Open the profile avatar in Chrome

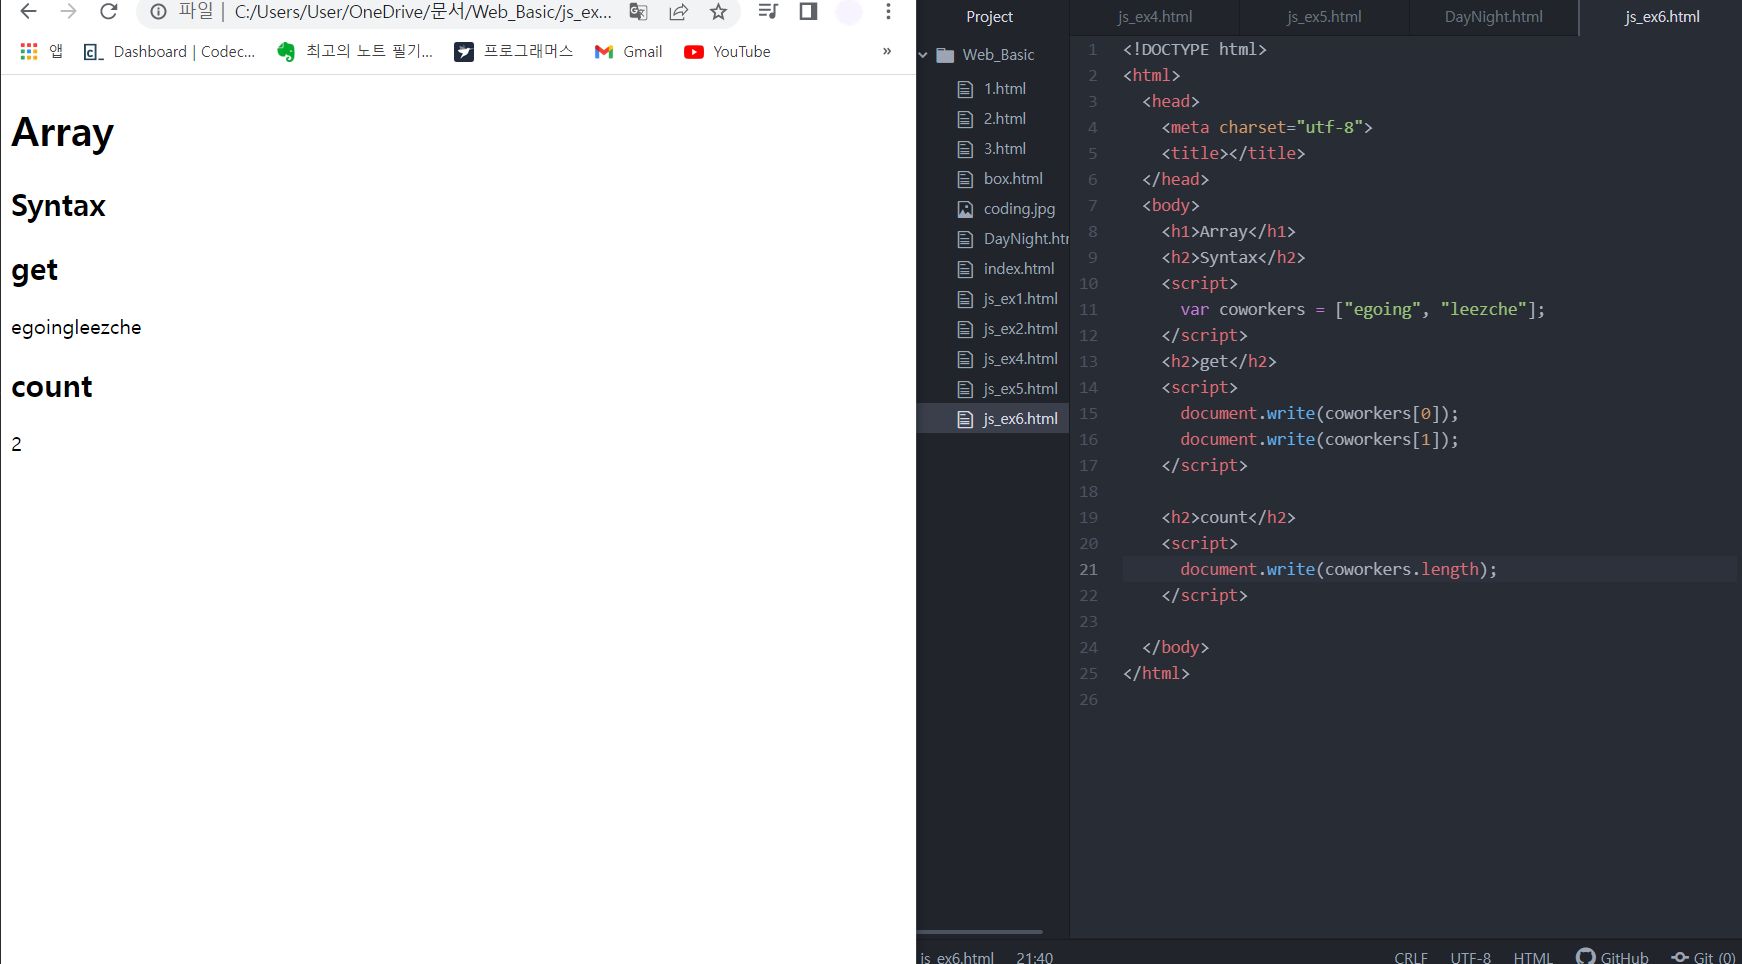[x=849, y=12]
